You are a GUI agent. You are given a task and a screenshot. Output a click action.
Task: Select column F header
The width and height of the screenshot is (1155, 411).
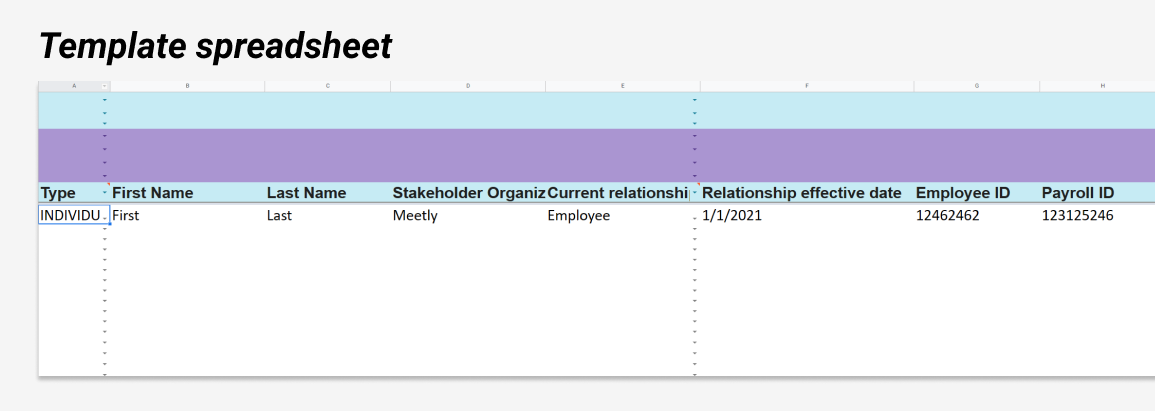[x=807, y=86]
